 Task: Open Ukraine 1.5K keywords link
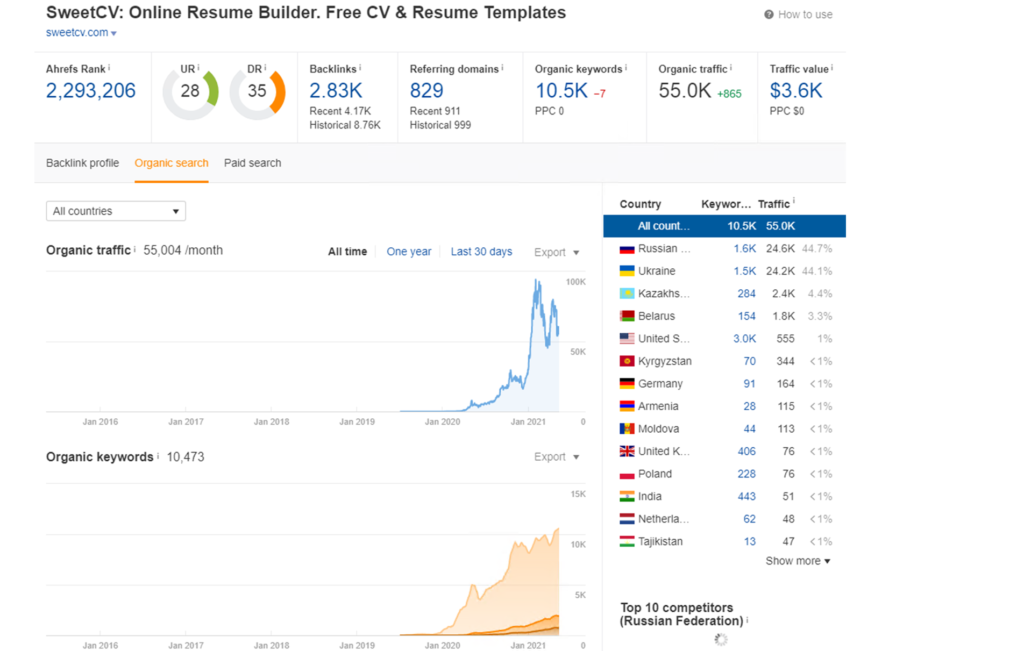click(x=744, y=271)
